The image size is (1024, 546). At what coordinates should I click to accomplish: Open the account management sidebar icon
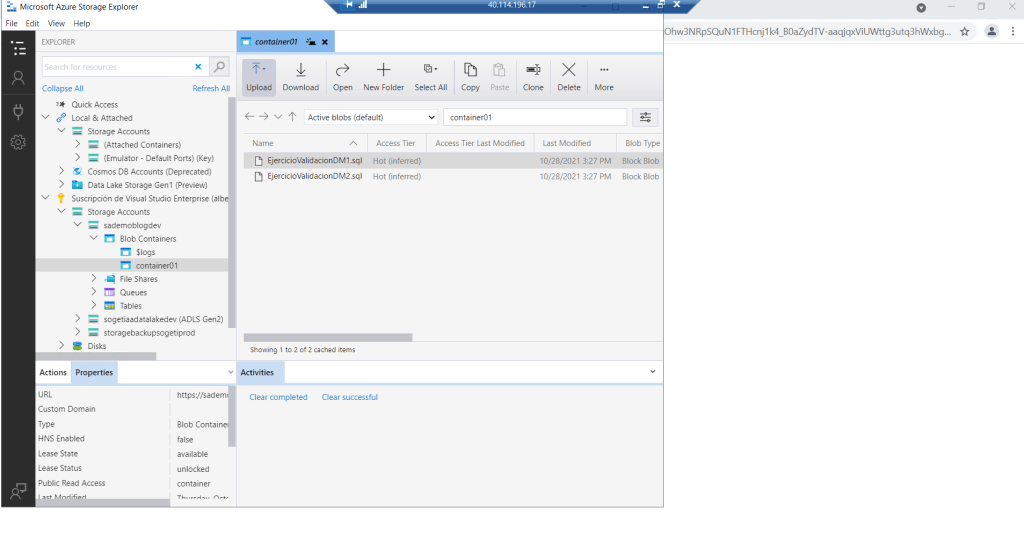[18, 78]
